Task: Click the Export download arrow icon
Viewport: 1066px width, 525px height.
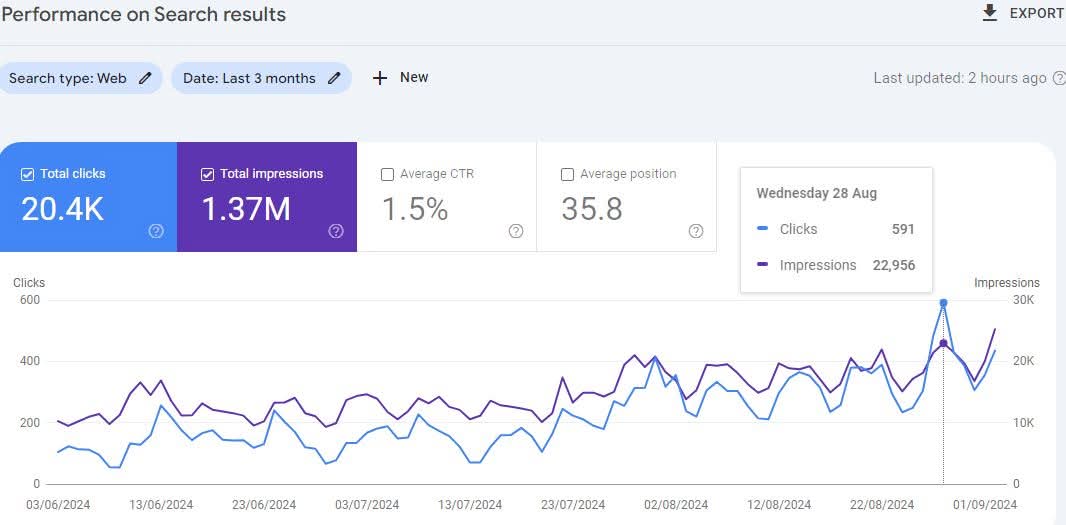Action: tap(990, 13)
